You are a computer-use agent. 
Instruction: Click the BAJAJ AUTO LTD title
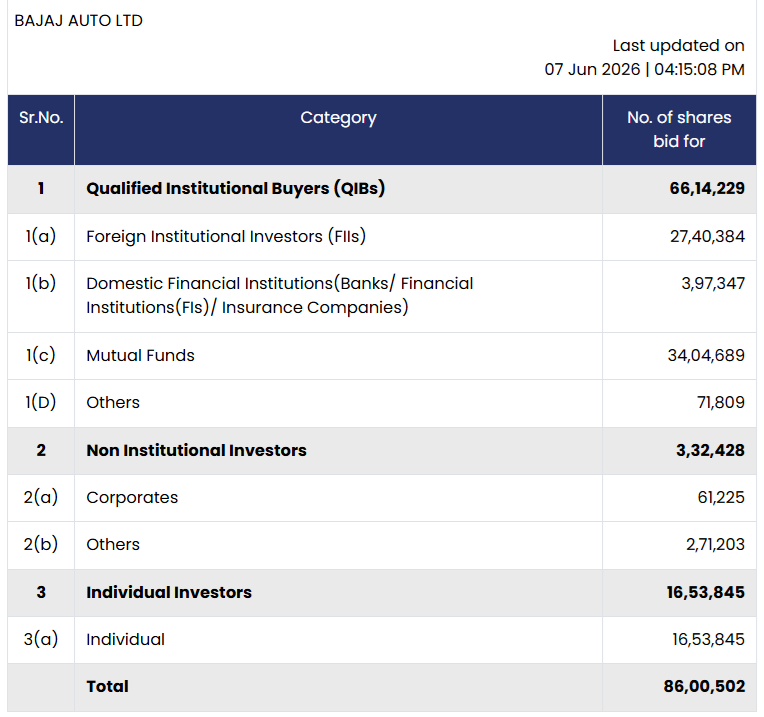[x=78, y=20]
